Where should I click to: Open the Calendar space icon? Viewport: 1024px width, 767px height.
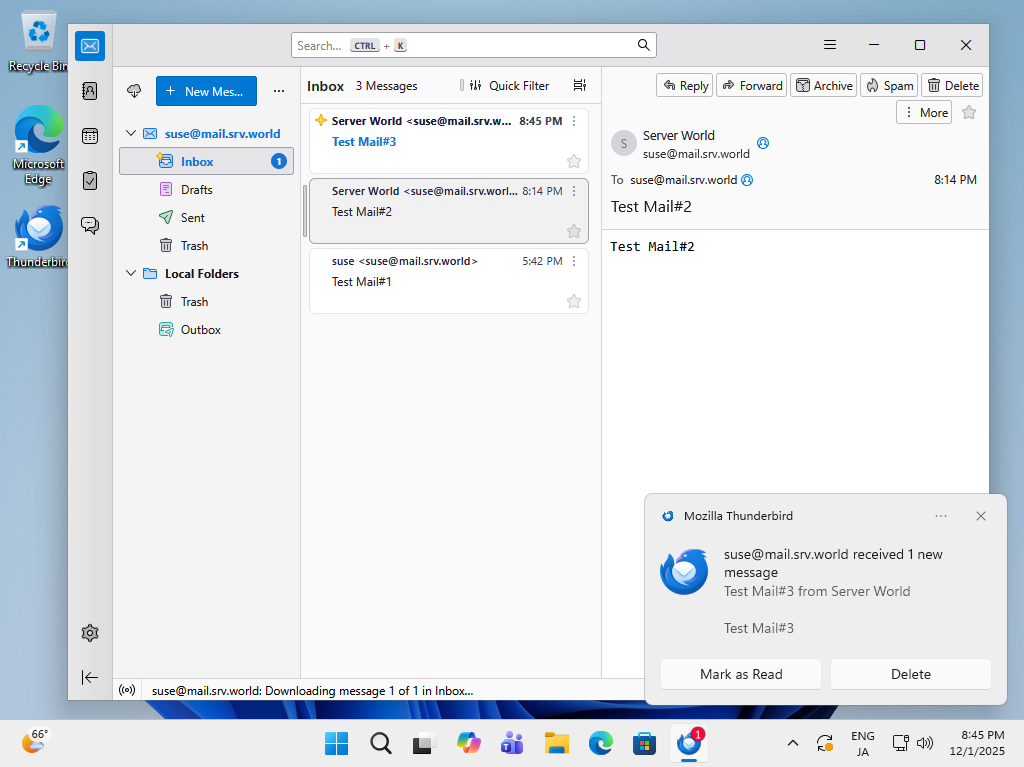[x=90, y=136]
